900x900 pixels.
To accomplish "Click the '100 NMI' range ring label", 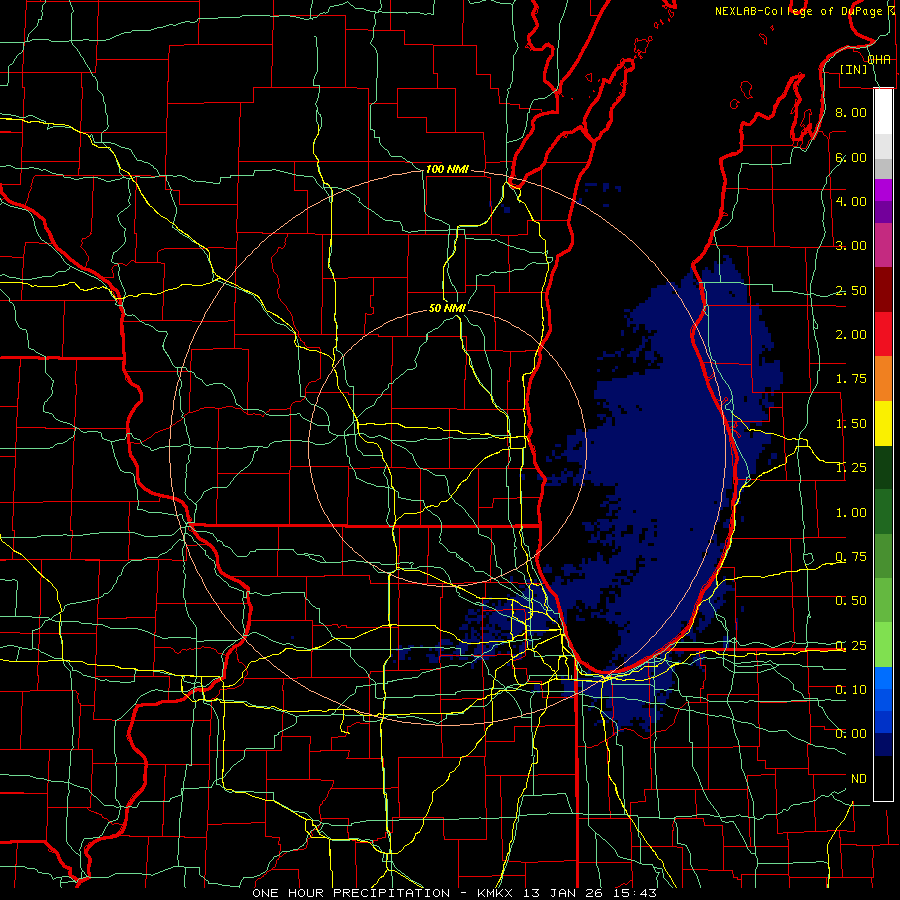I will point(447,169).
